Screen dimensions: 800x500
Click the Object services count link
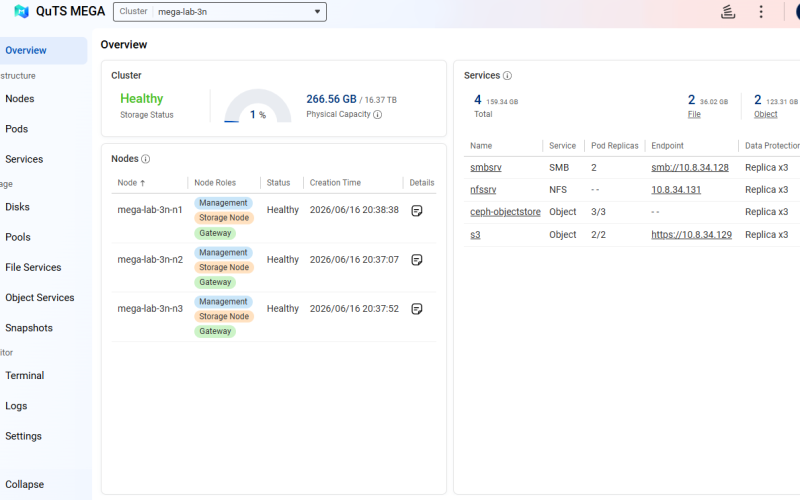click(x=765, y=114)
